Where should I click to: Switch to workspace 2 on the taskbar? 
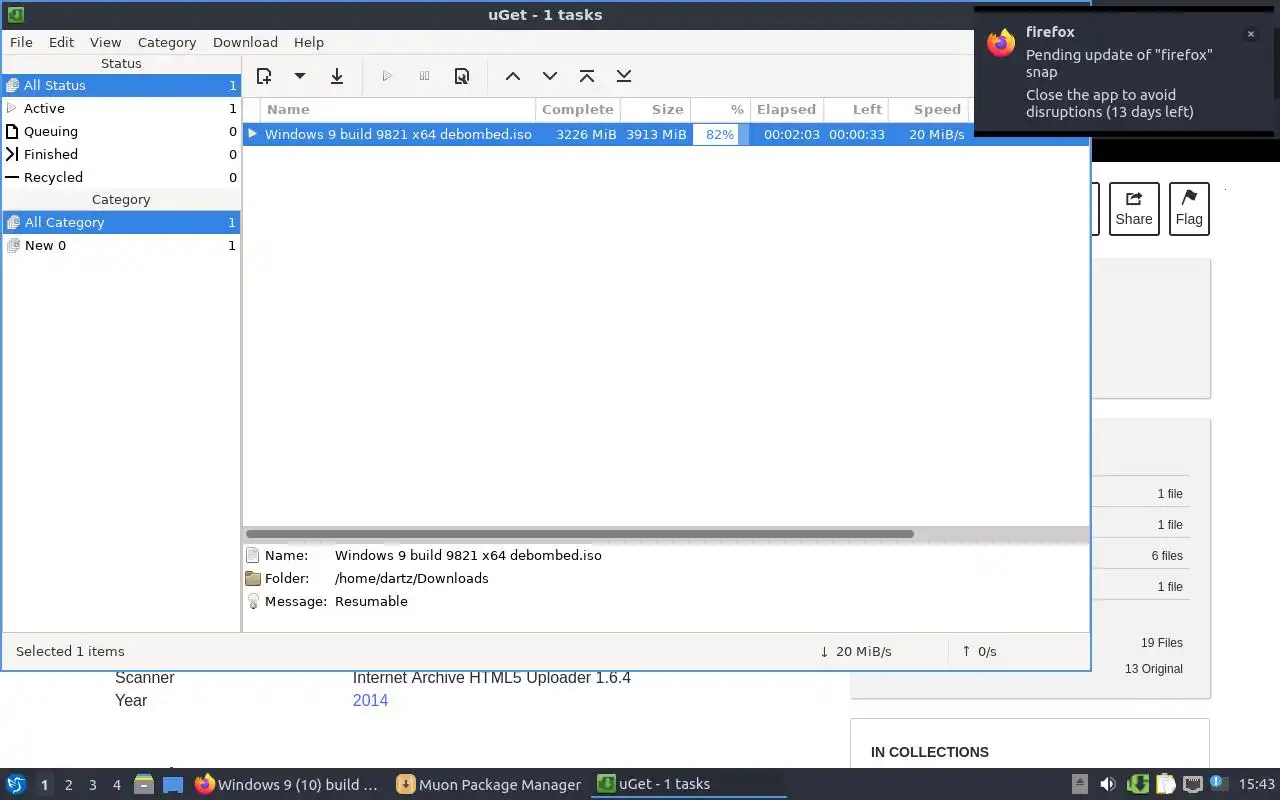68,785
